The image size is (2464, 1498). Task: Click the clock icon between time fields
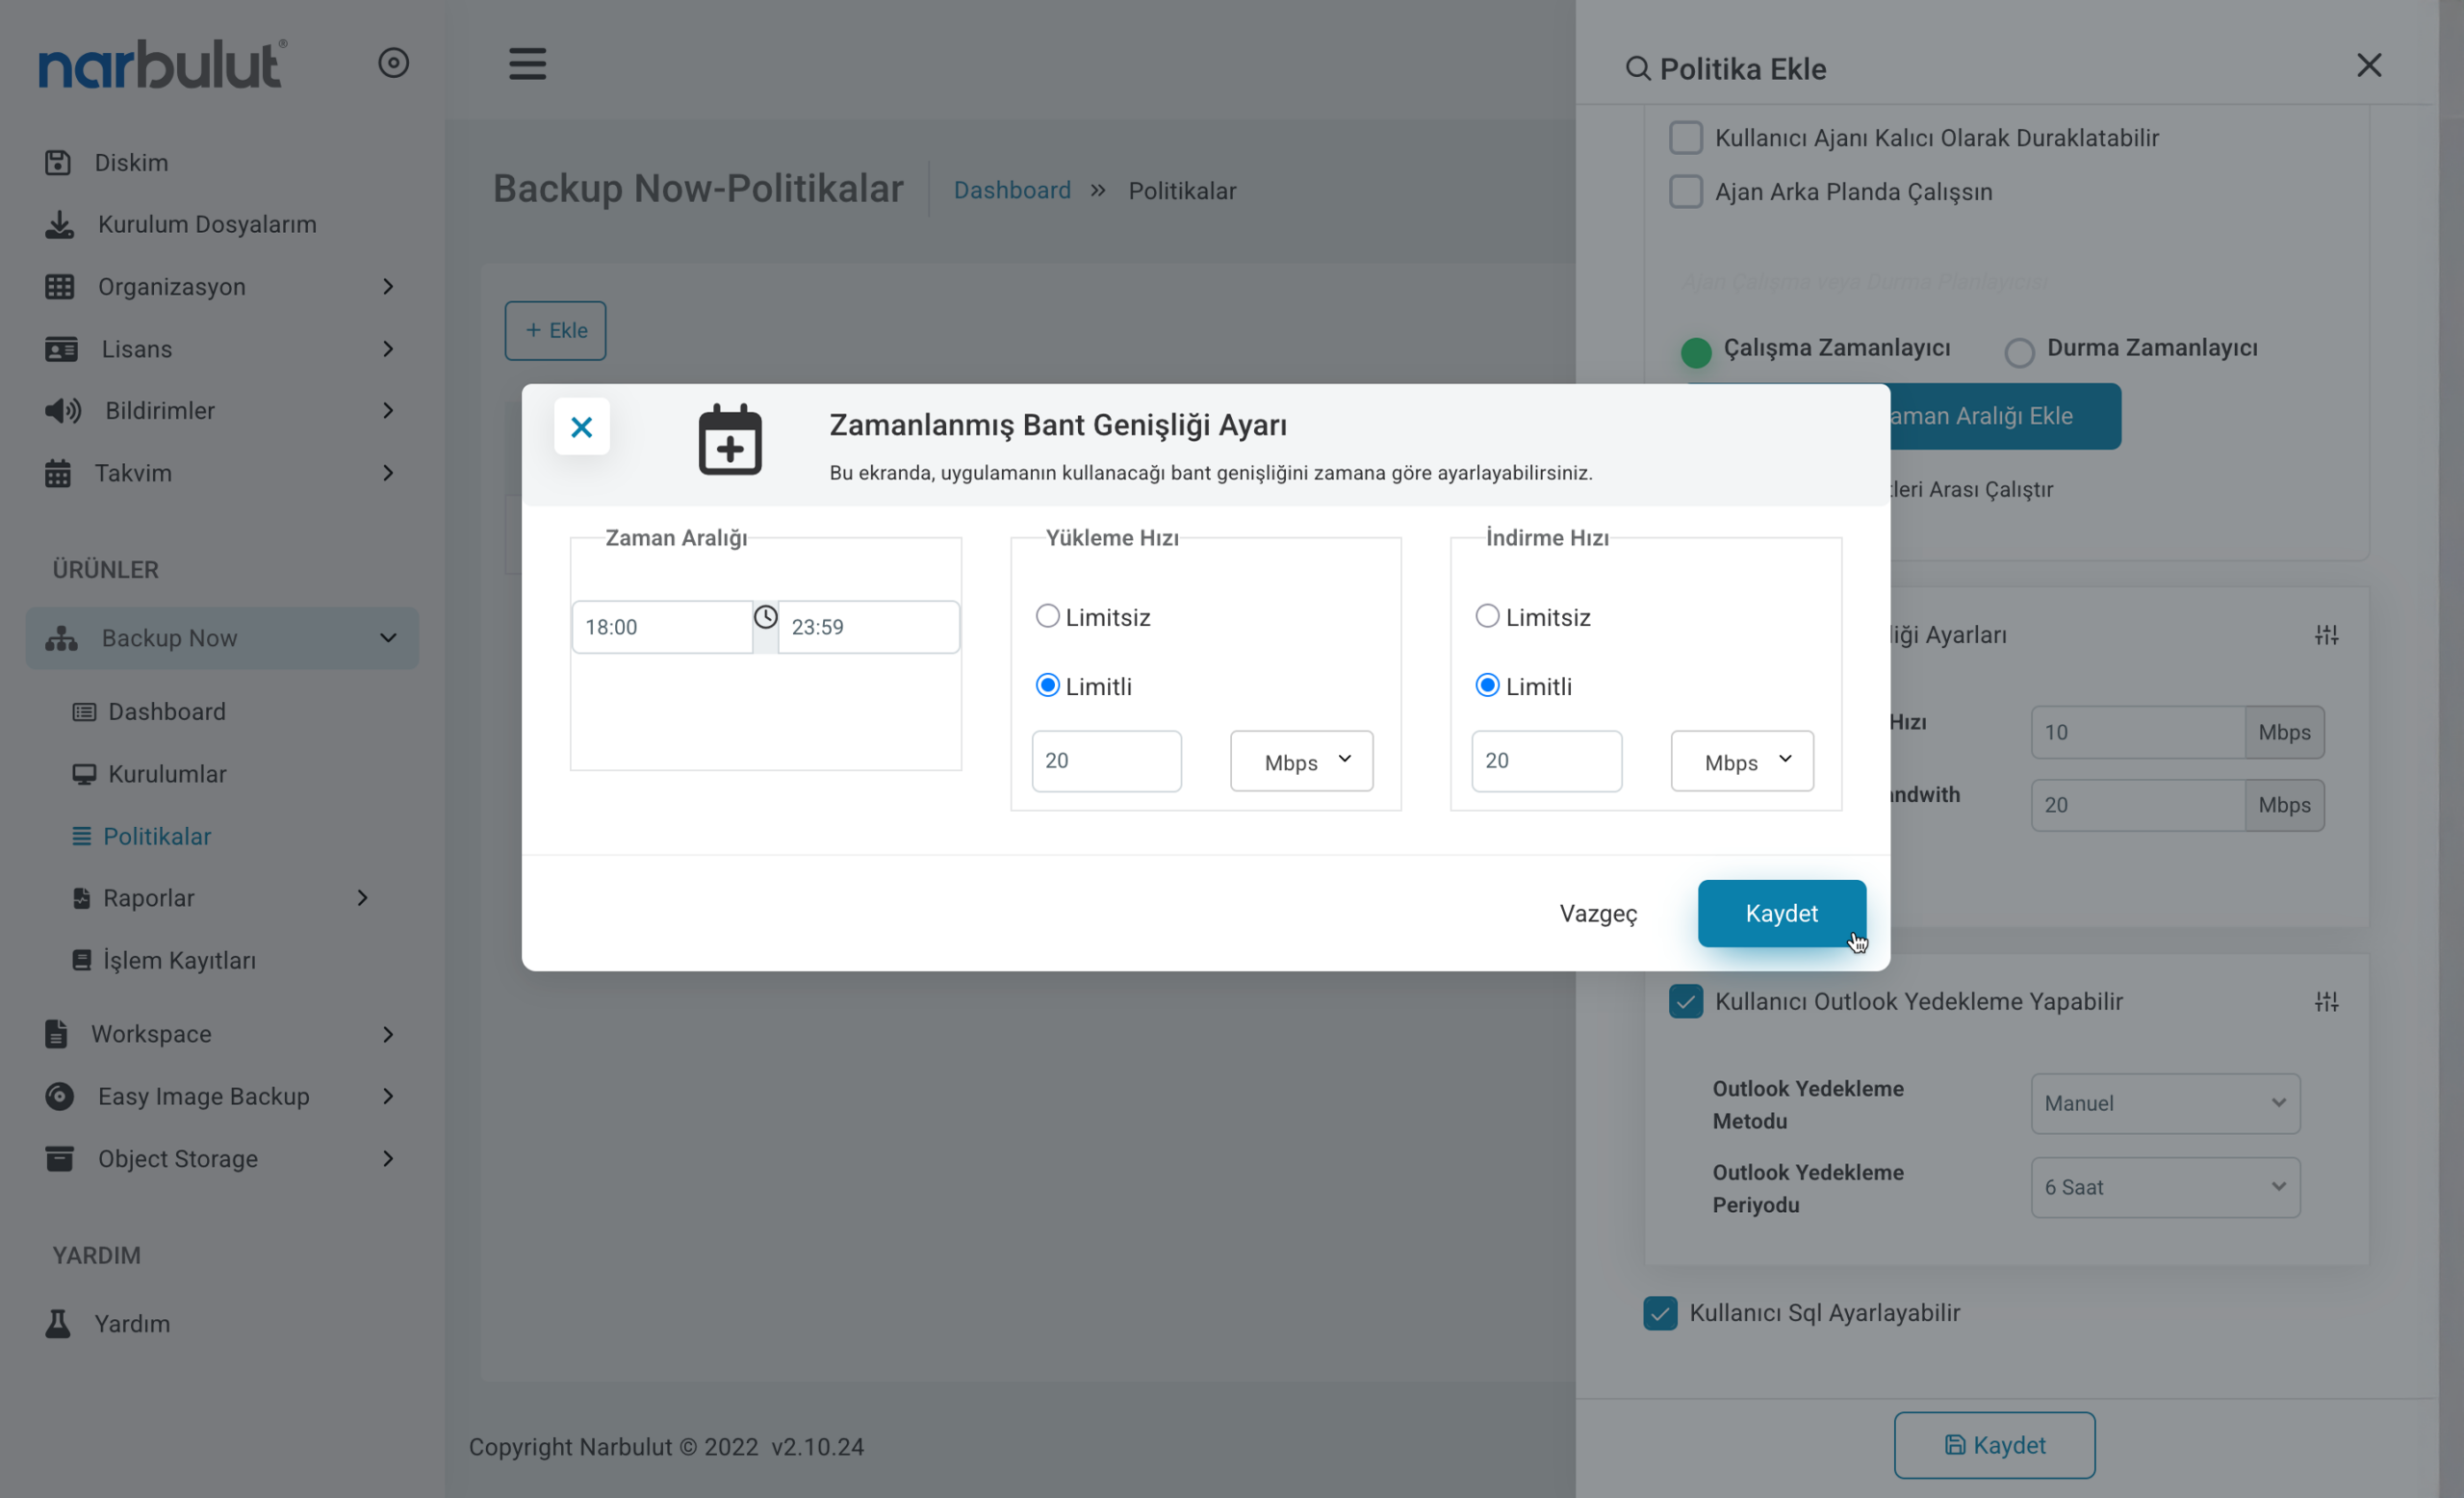pyautogui.click(x=765, y=617)
